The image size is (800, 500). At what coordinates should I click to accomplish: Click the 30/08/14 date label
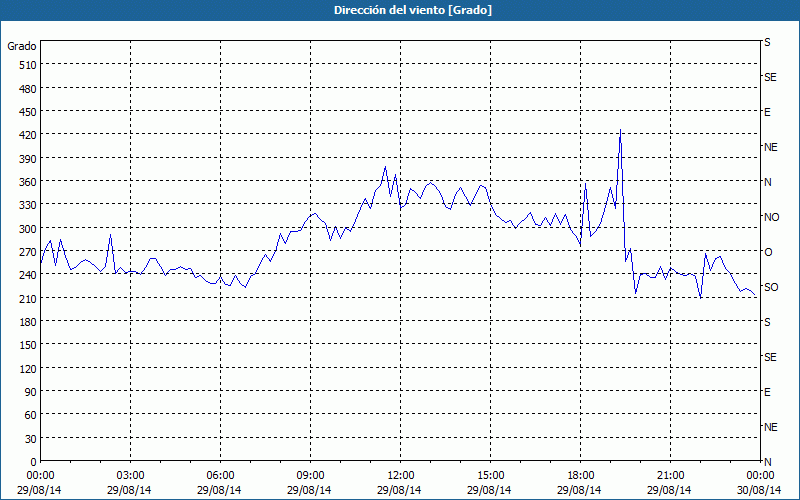[759, 490]
